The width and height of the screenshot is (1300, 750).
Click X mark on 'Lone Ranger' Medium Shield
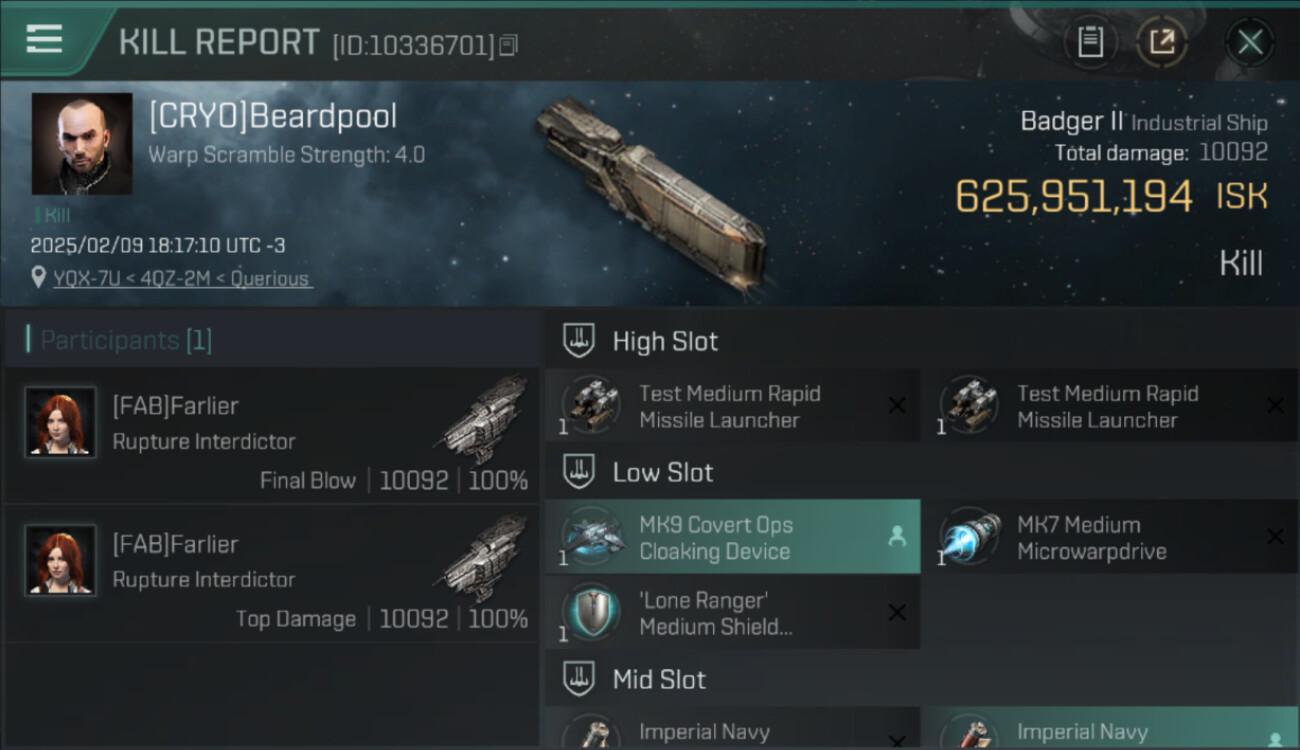(897, 613)
